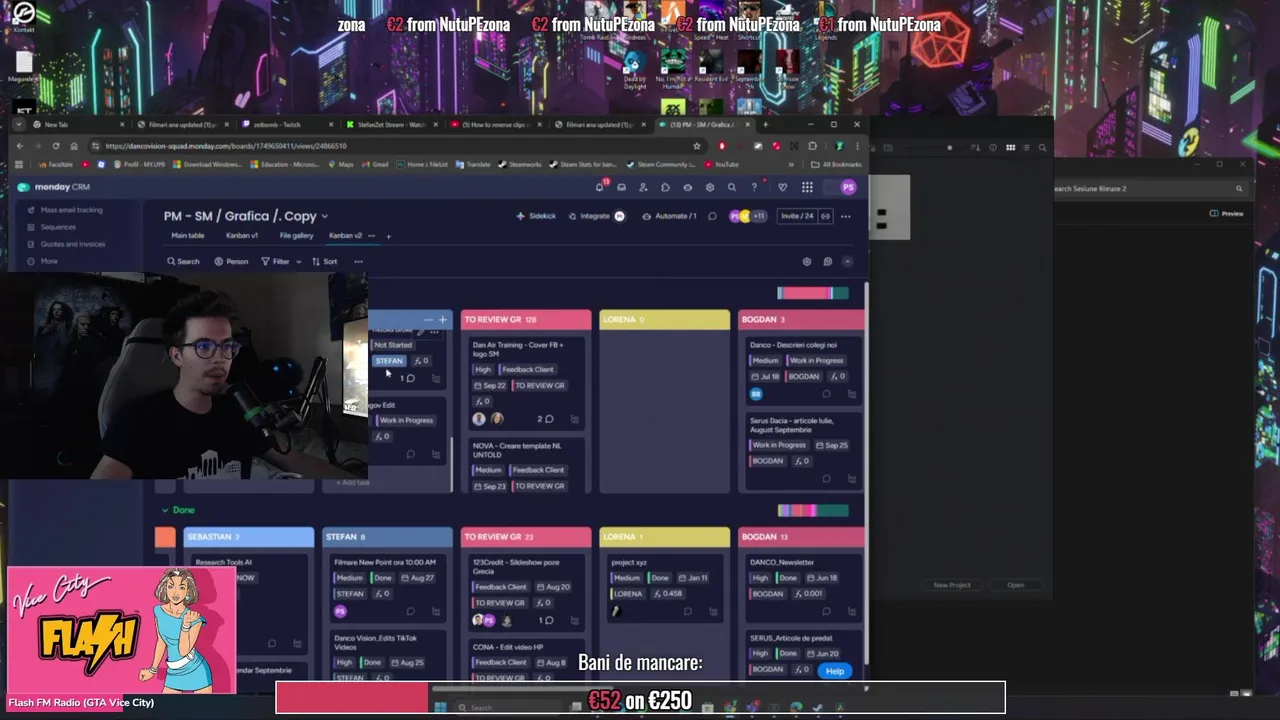Collapse board header arrow icon
This screenshot has width=1280, height=720.
(x=848, y=261)
